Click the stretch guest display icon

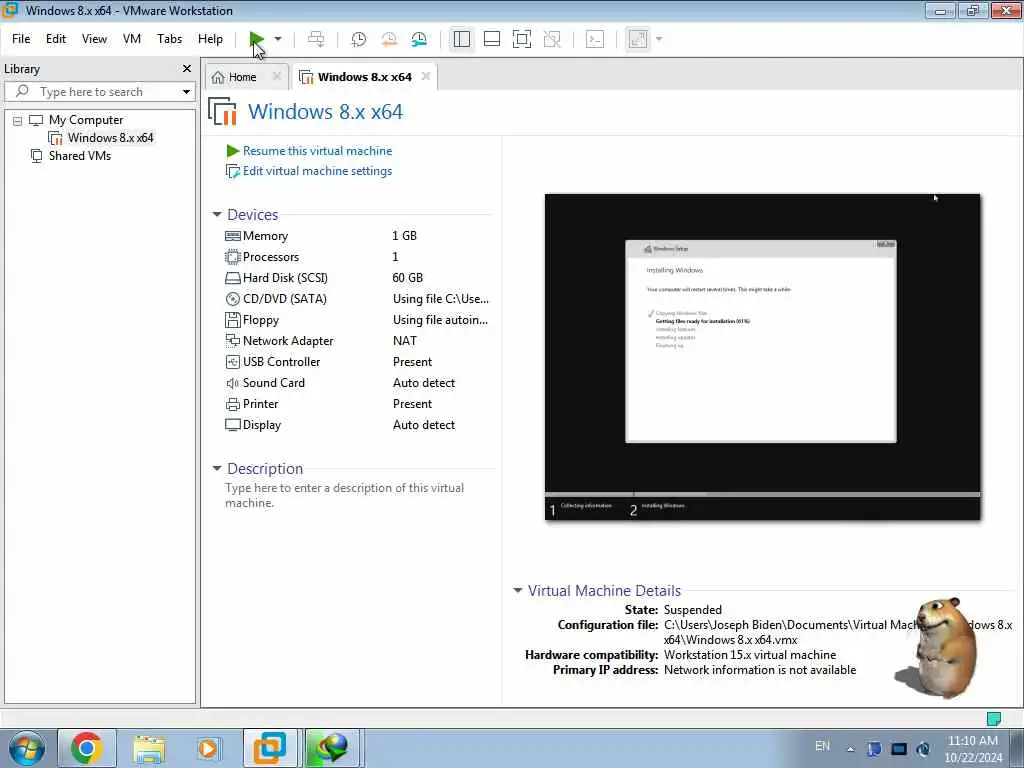tap(638, 39)
